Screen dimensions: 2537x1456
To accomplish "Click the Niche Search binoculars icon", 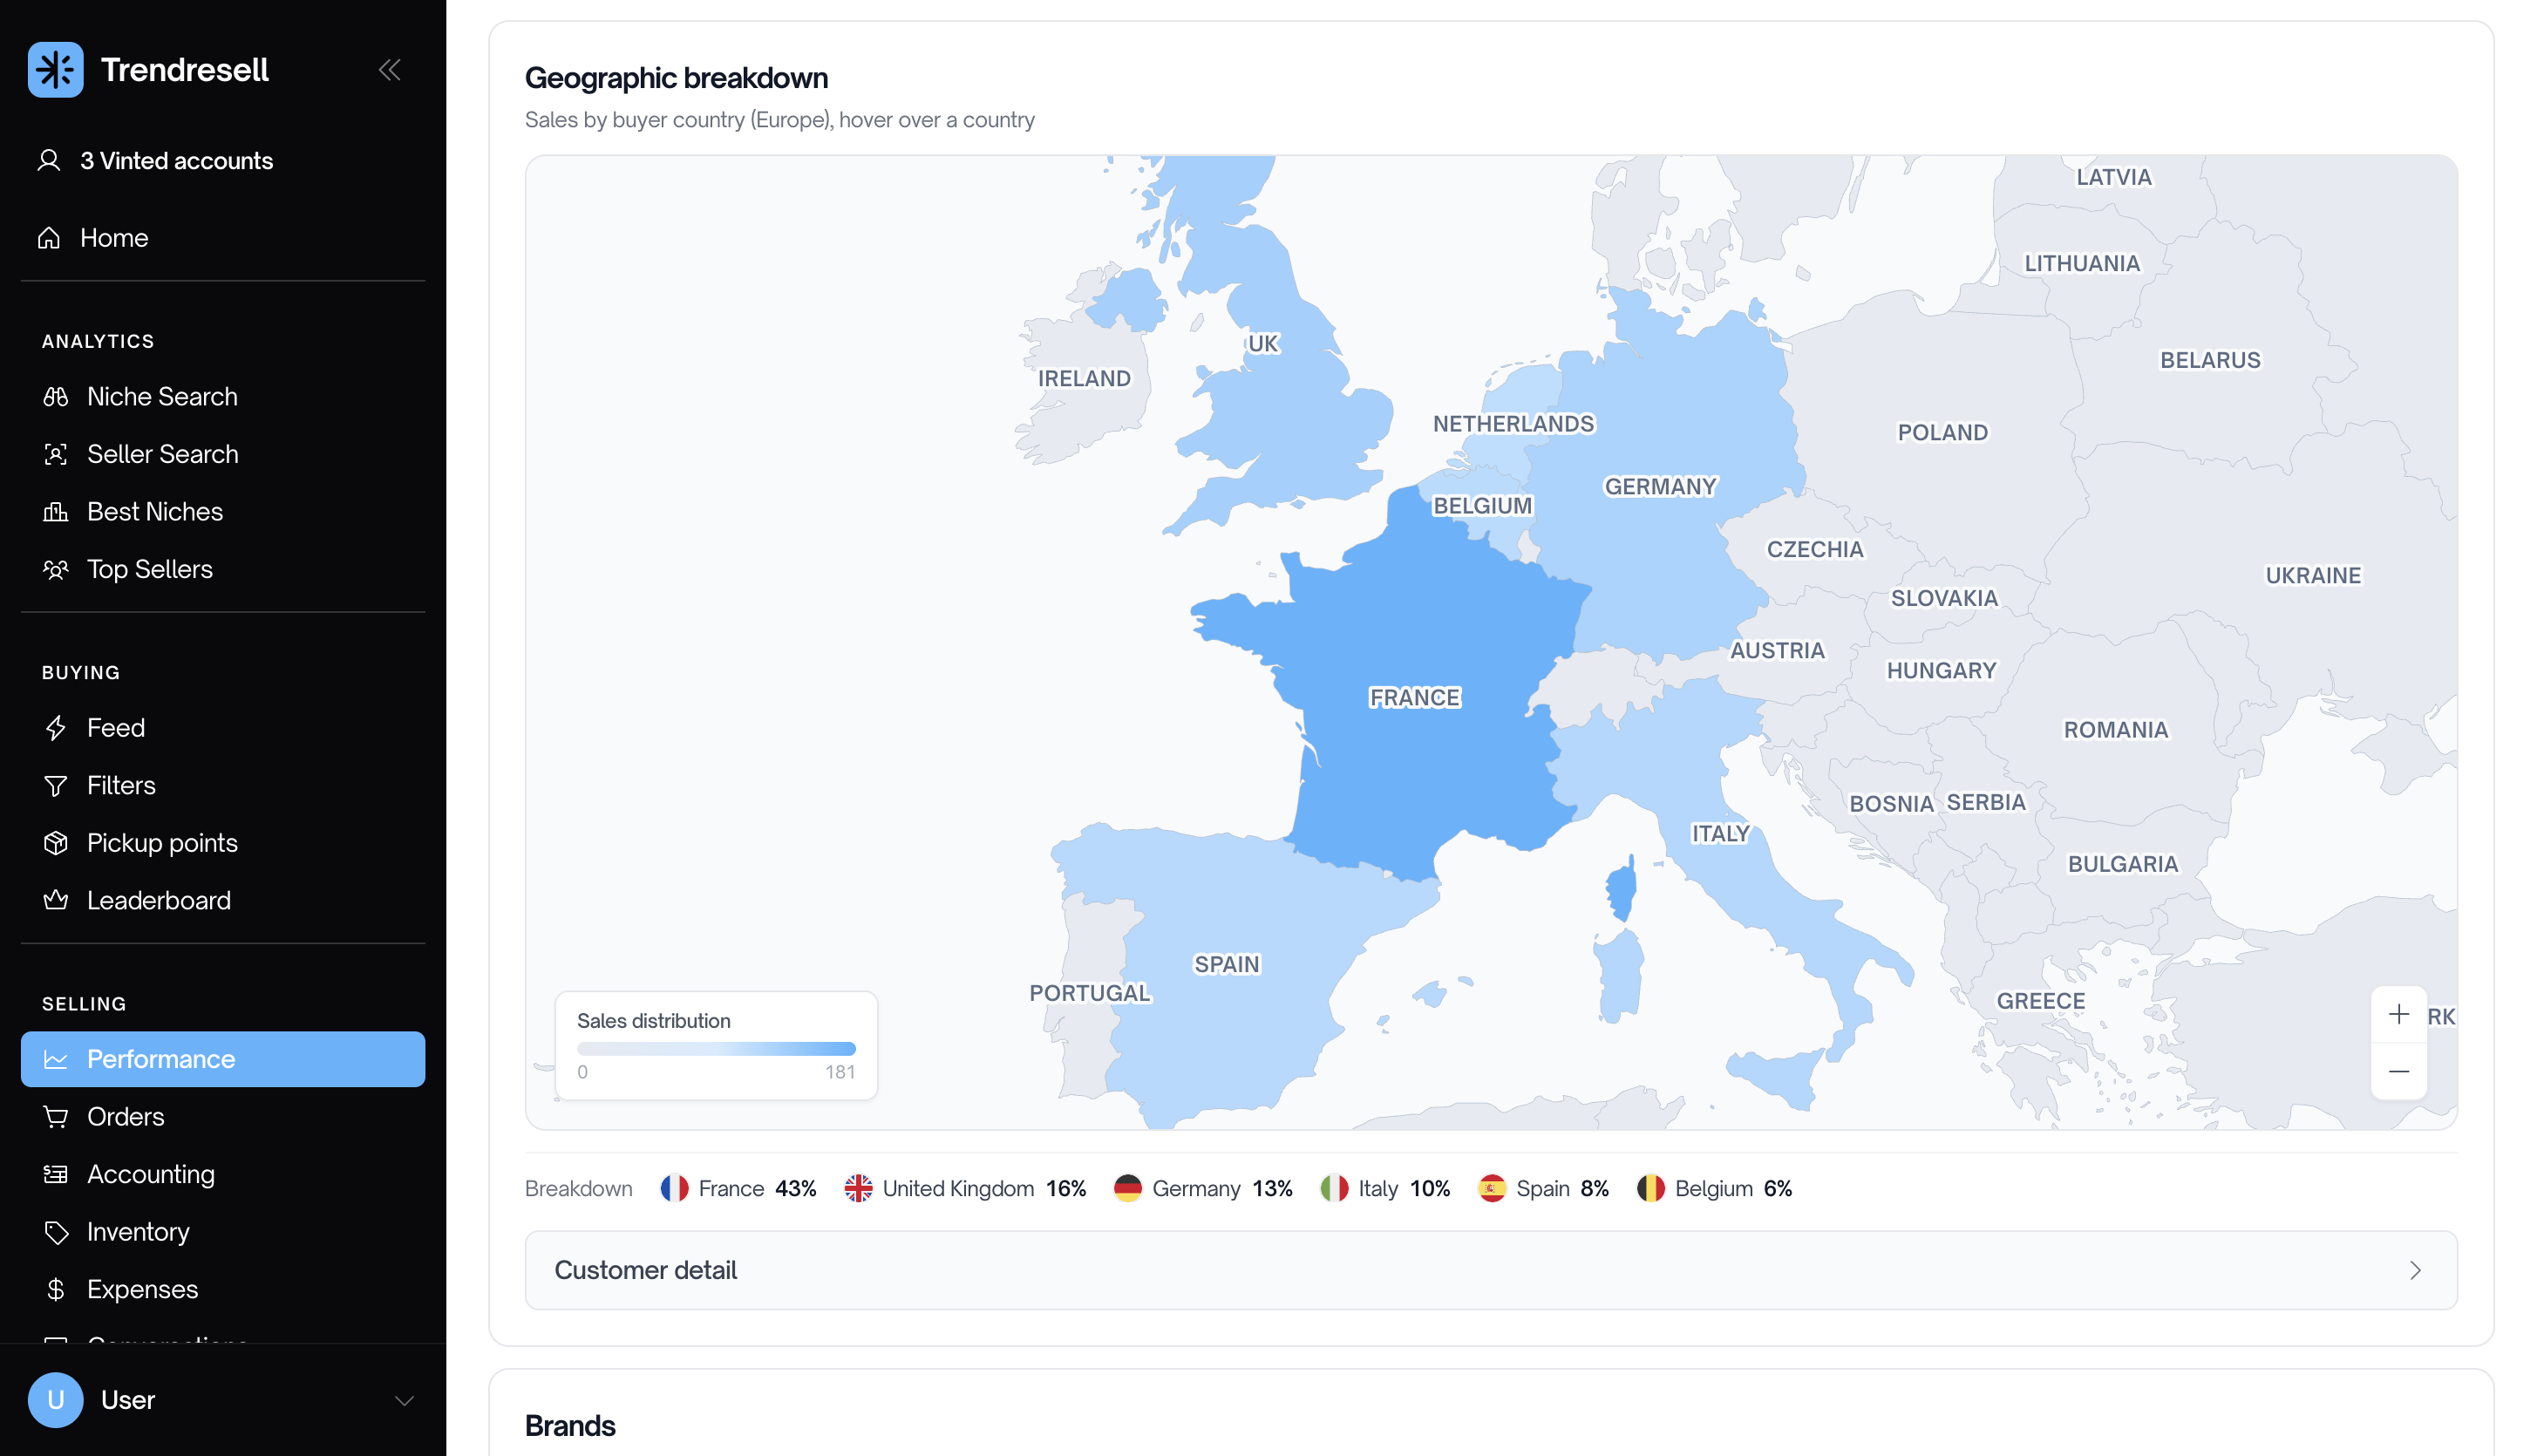I will click(56, 397).
